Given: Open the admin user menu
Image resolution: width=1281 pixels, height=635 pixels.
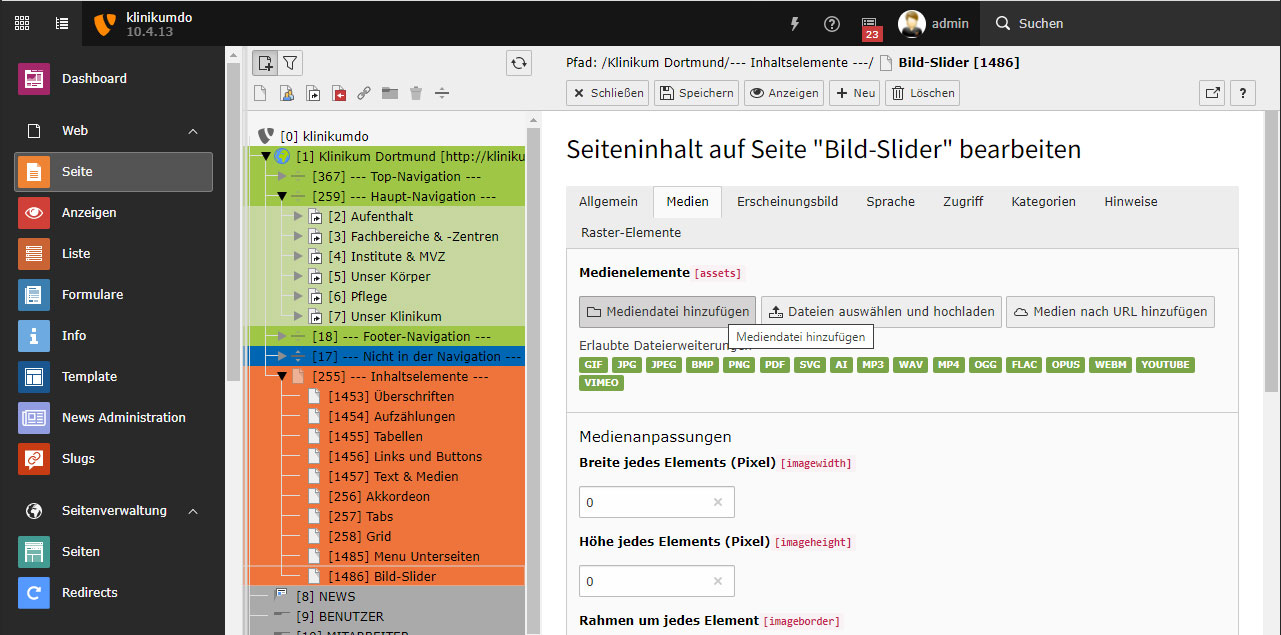Looking at the screenshot, I should (x=933, y=24).
